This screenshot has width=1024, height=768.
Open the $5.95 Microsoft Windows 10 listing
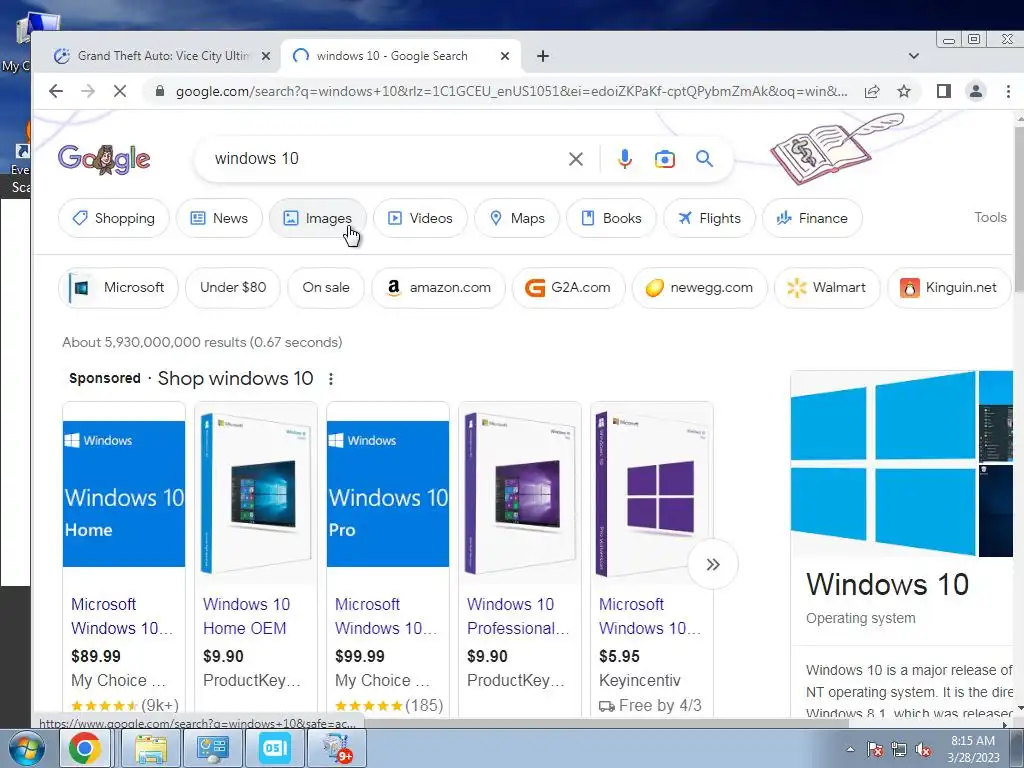click(x=650, y=616)
